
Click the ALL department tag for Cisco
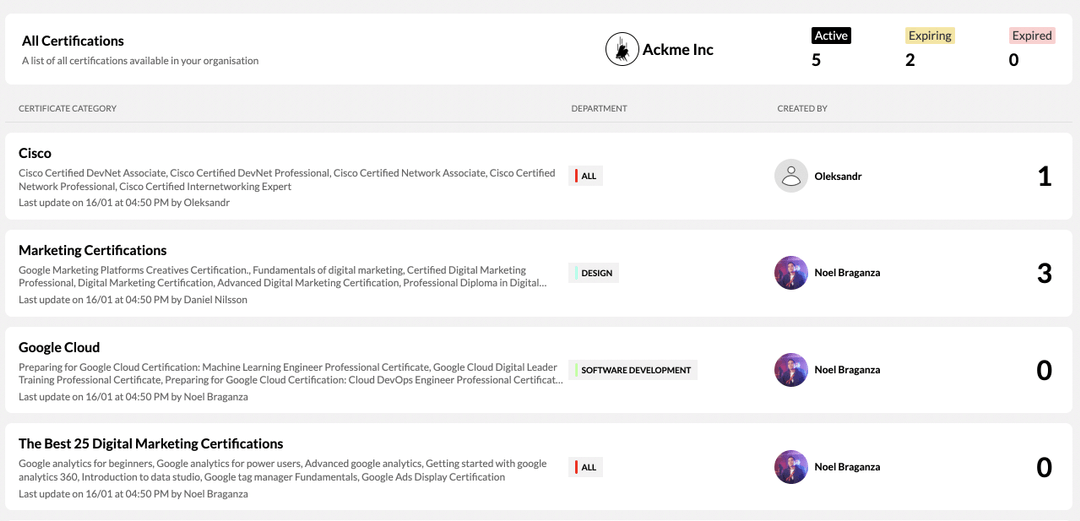(x=587, y=176)
